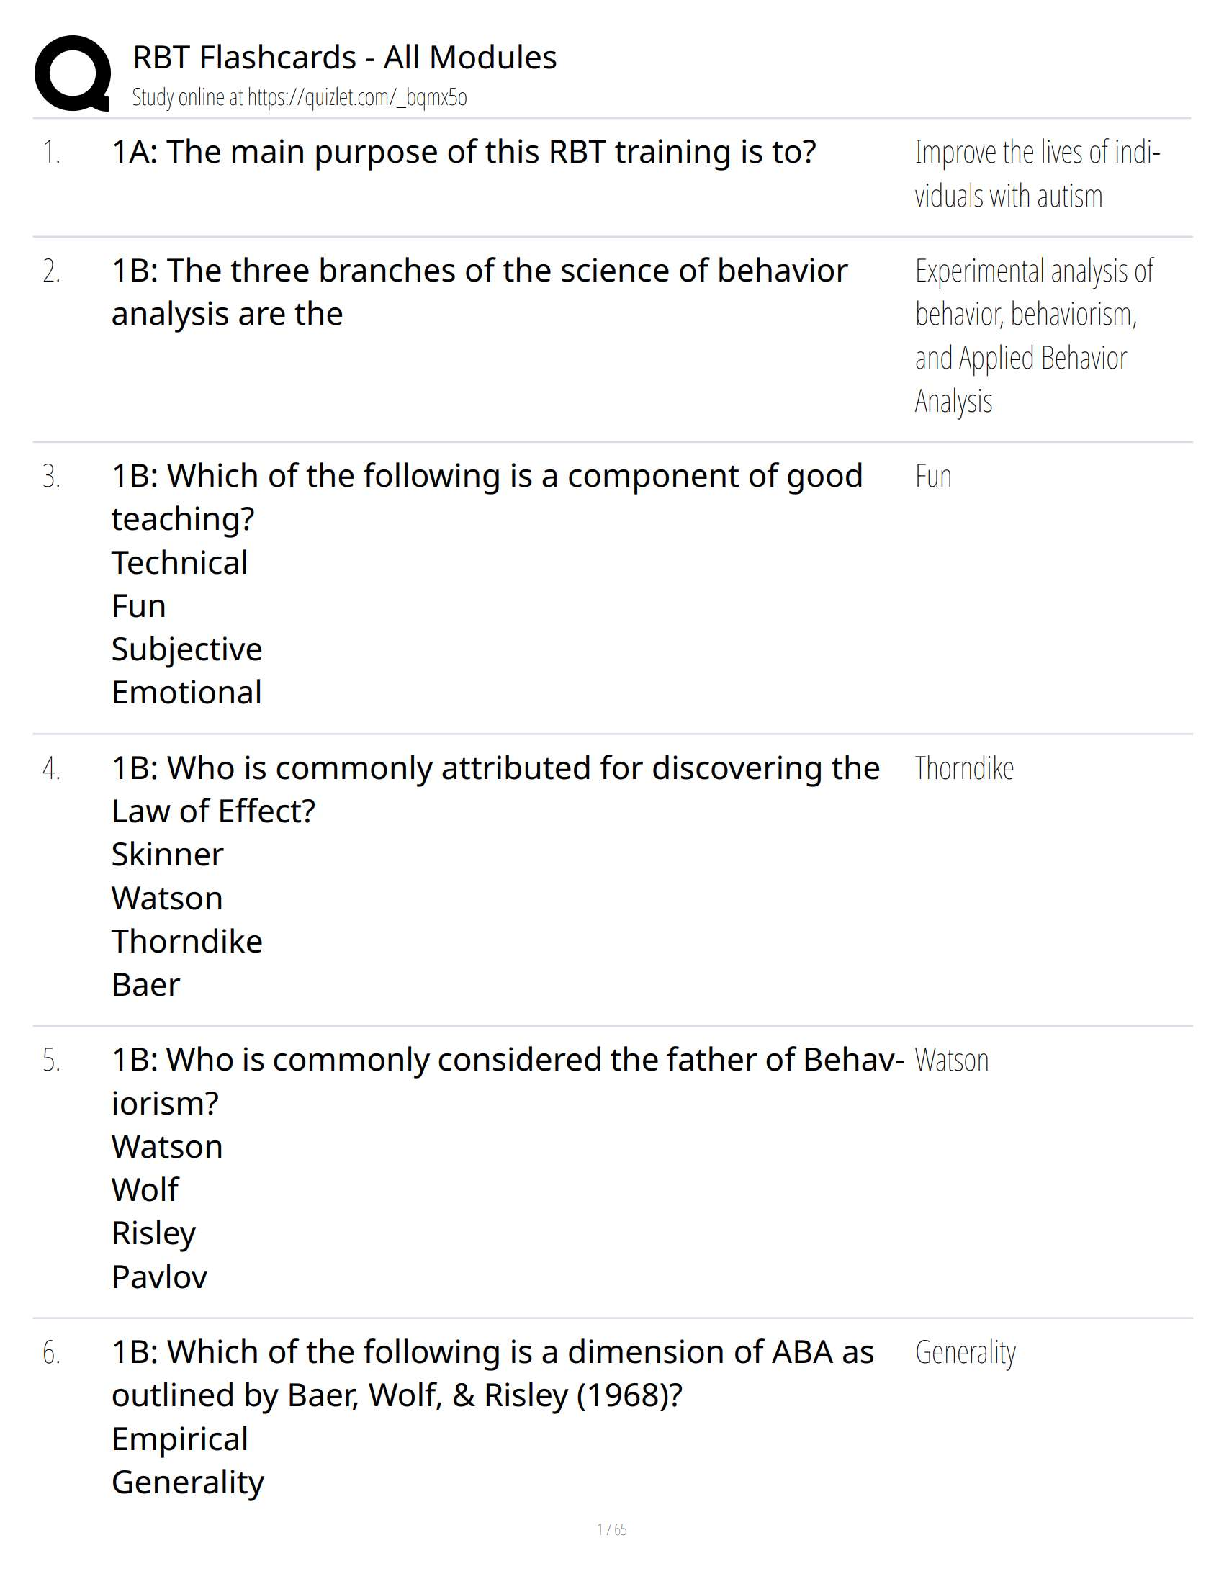This screenshot has width=1224, height=1584.
Task: Click the three branches of behavior analysis question
Action: click(479, 292)
